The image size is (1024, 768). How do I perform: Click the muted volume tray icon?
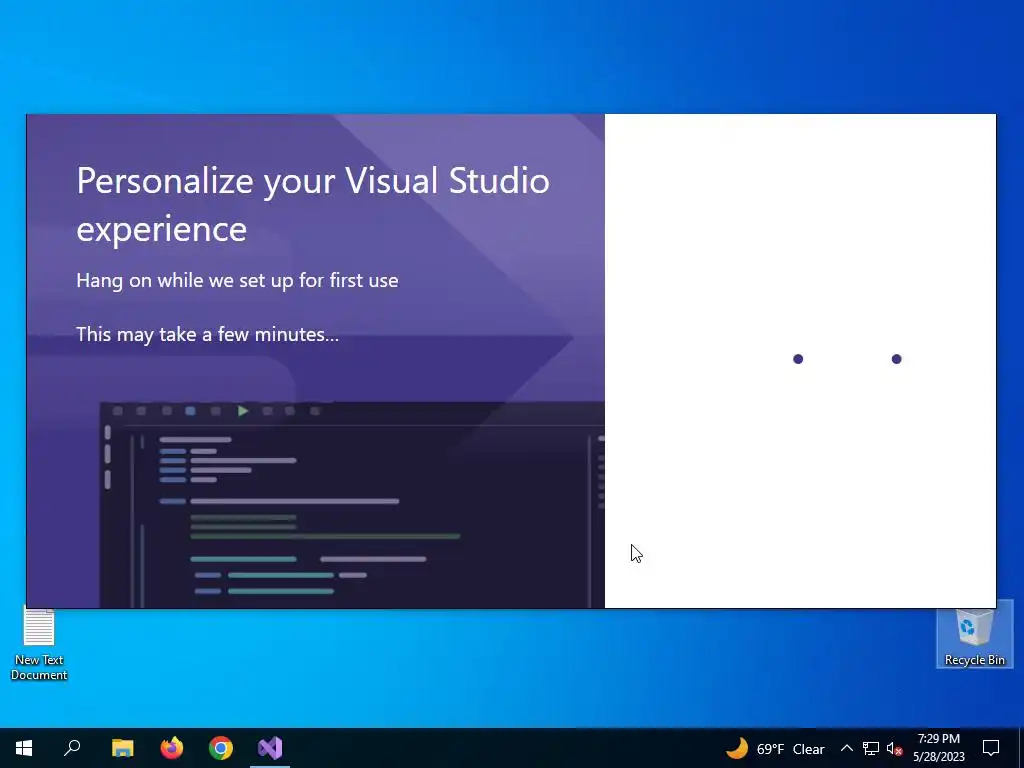894,748
